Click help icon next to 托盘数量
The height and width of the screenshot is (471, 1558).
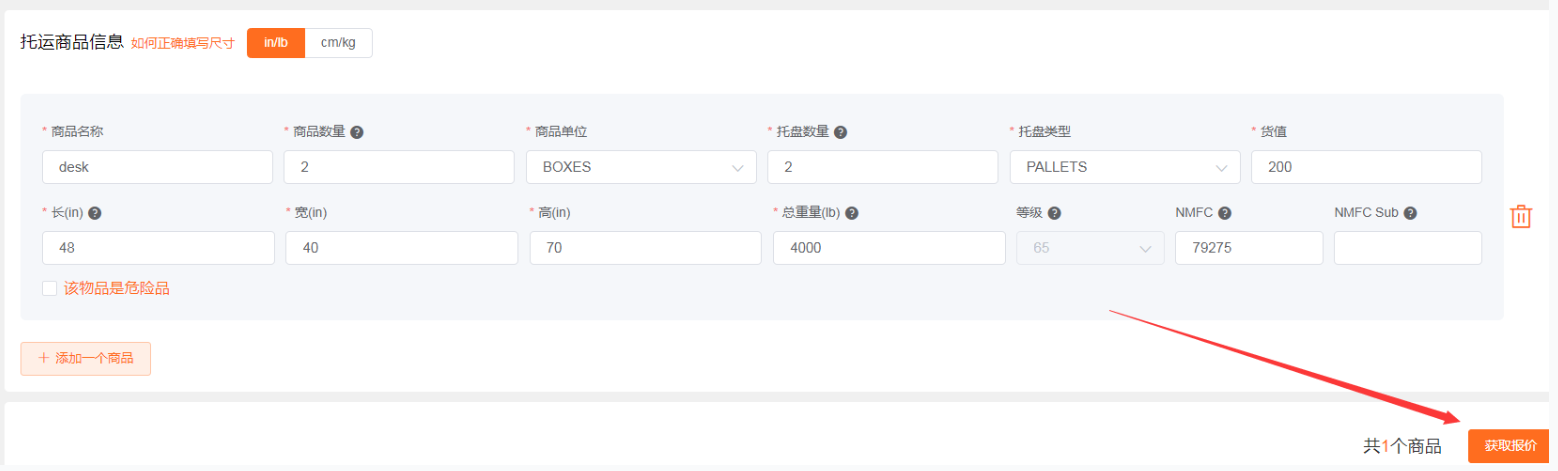pos(841,132)
